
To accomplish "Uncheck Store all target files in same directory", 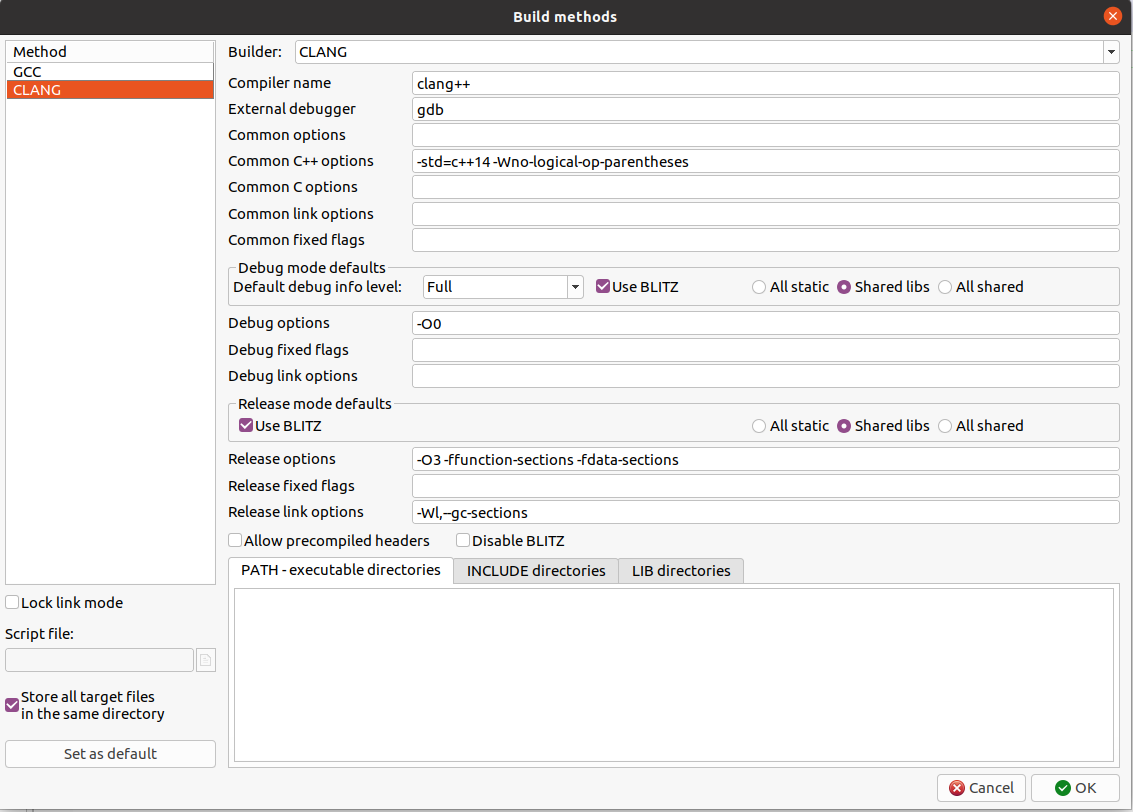I will tap(13, 705).
